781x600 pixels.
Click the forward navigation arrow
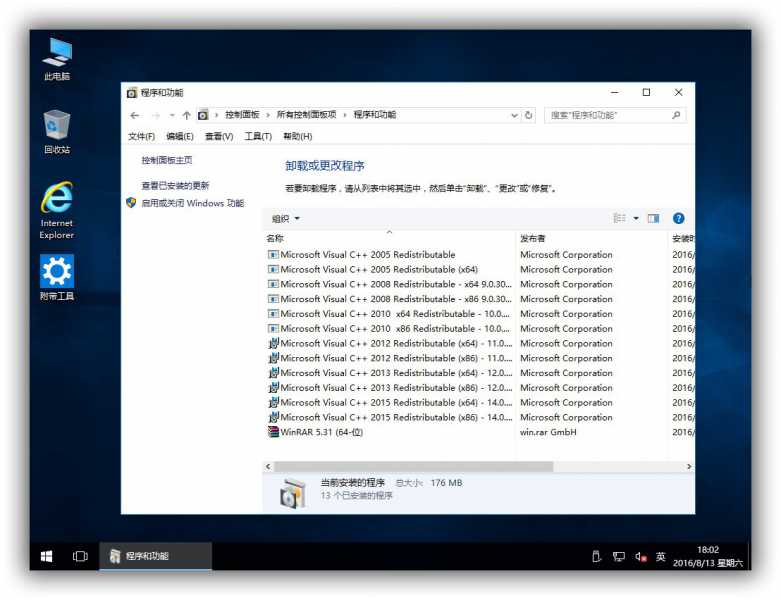pos(156,116)
